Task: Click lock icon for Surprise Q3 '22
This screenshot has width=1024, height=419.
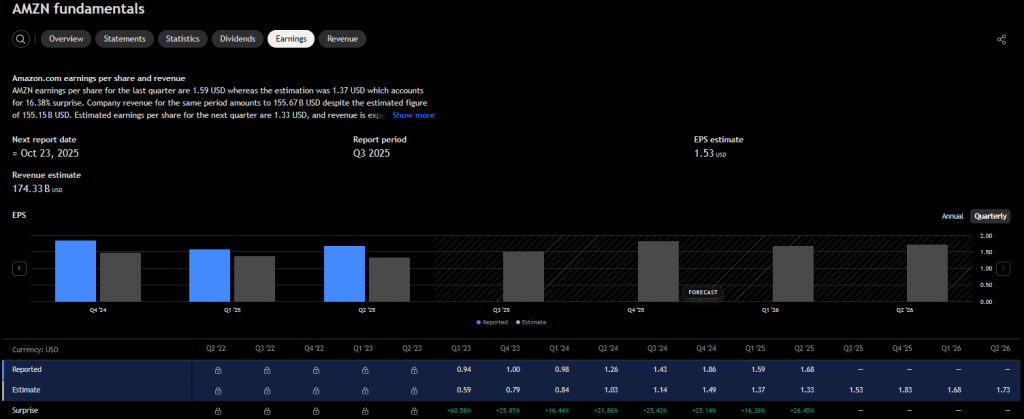Action: [x=267, y=411]
